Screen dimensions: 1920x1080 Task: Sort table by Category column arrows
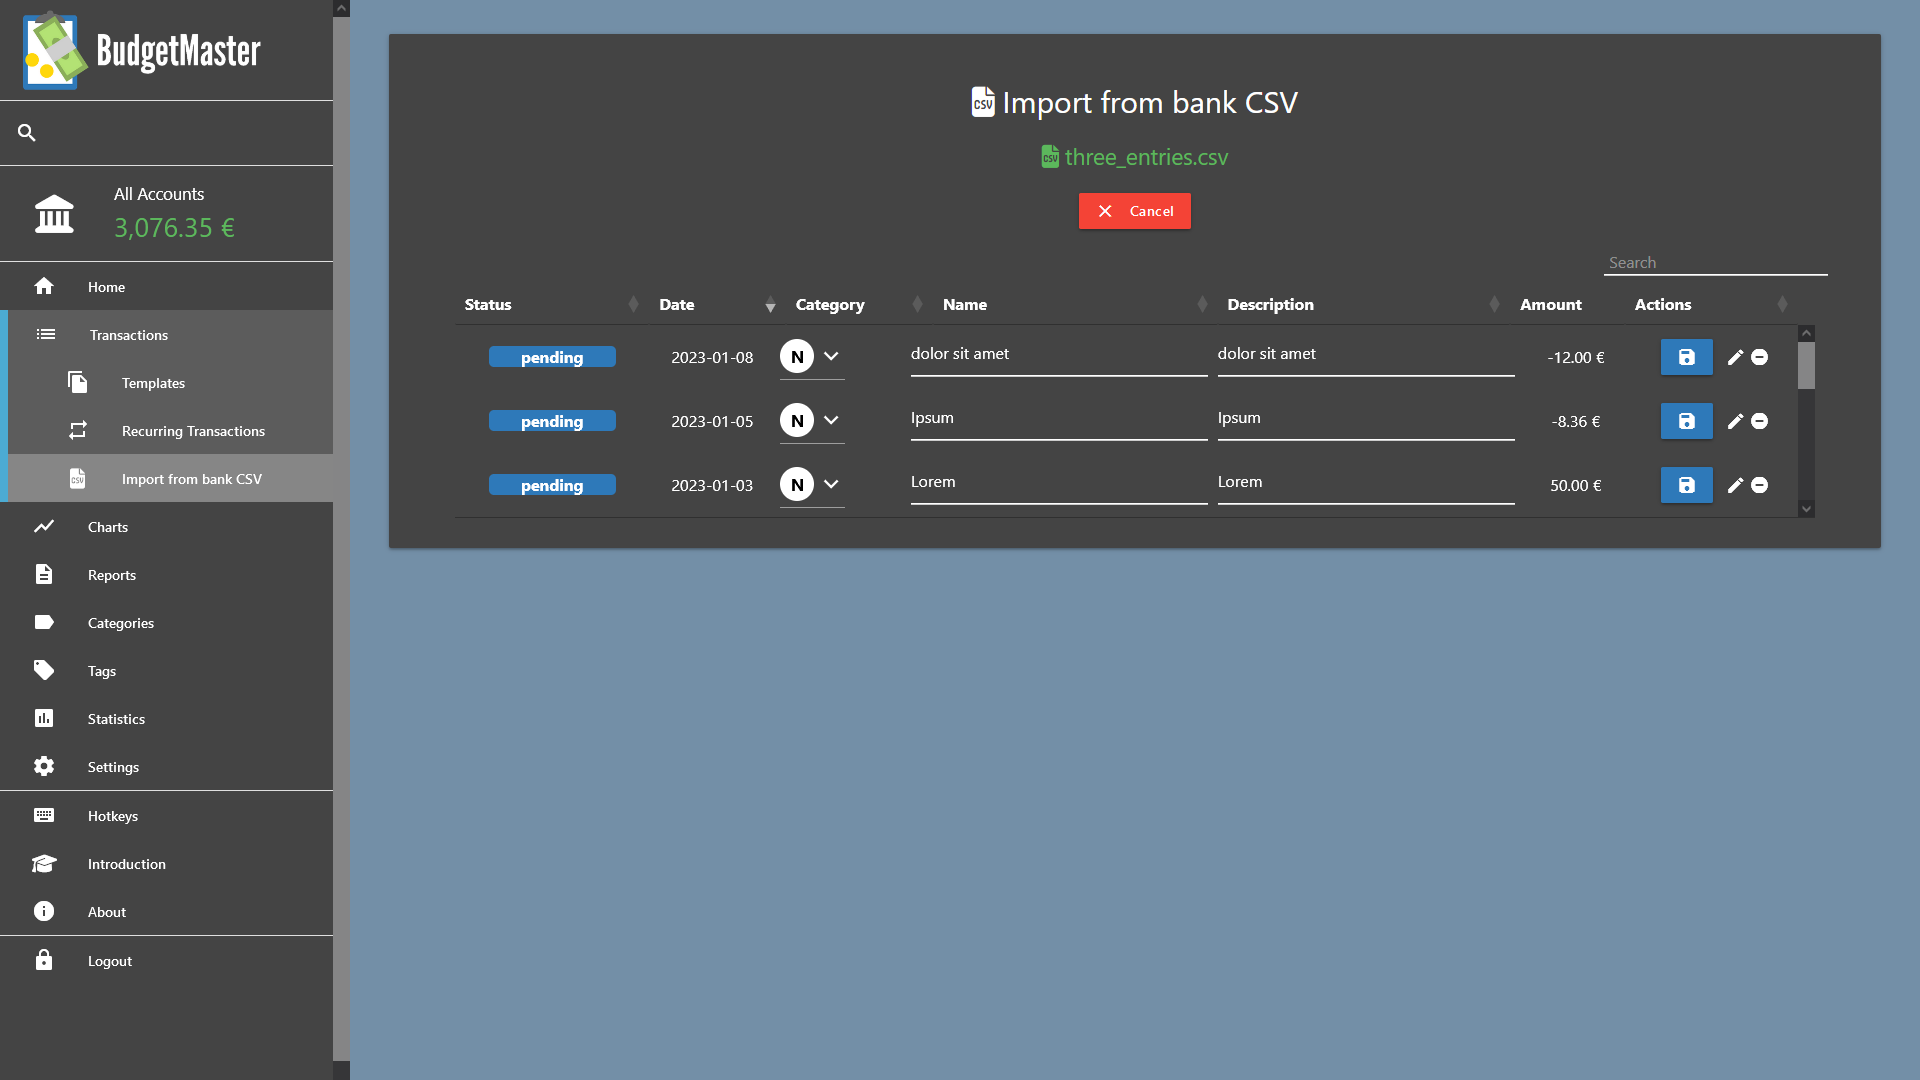pos(917,304)
